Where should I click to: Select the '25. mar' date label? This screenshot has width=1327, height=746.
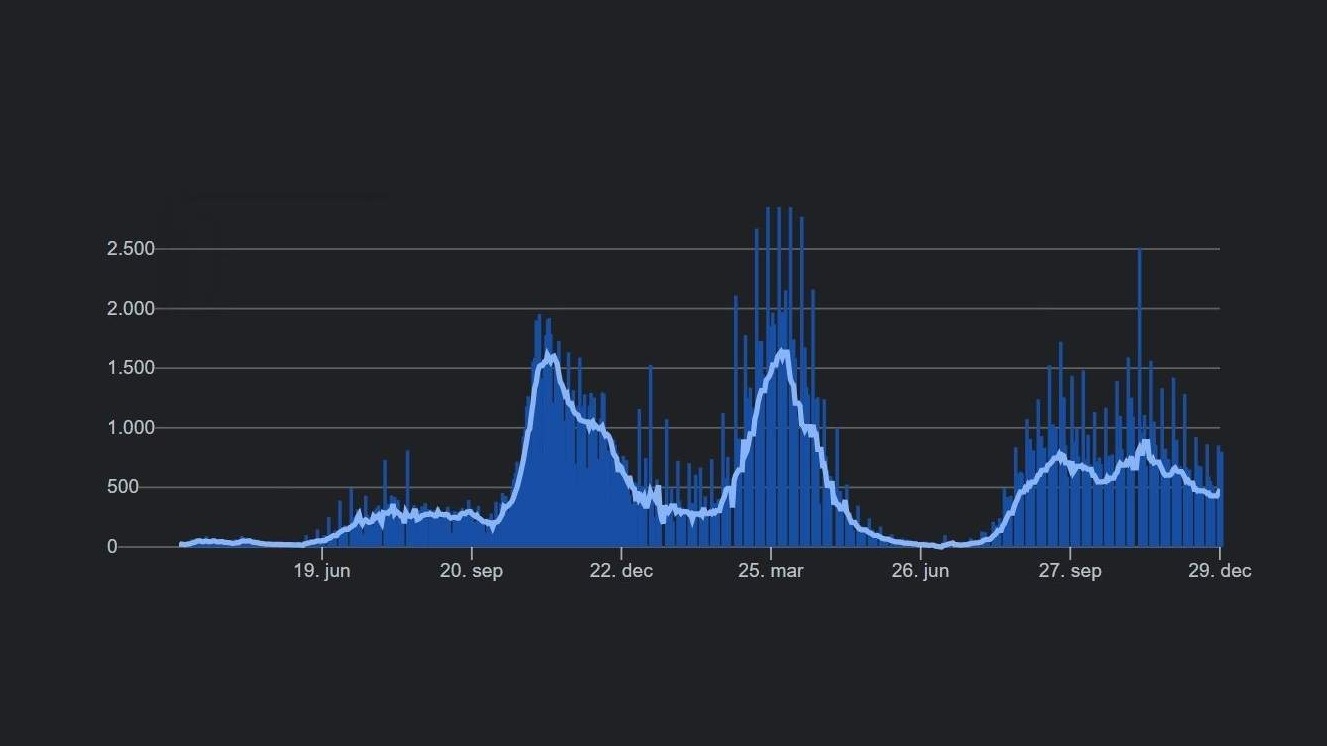coord(771,571)
